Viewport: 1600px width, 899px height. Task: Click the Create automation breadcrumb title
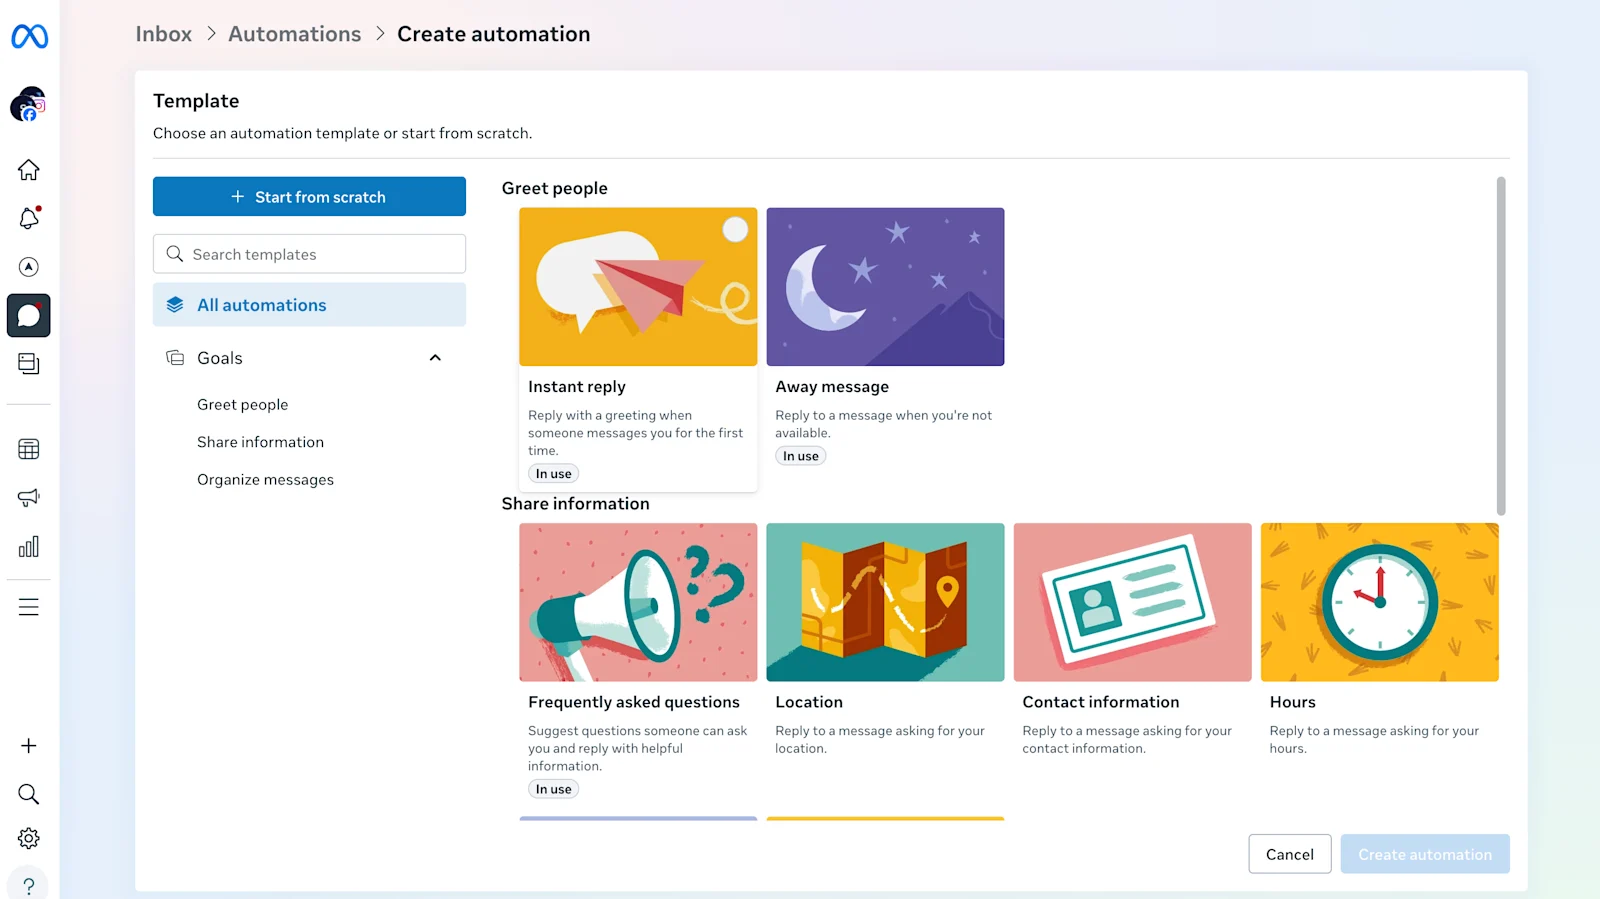coord(494,34)
